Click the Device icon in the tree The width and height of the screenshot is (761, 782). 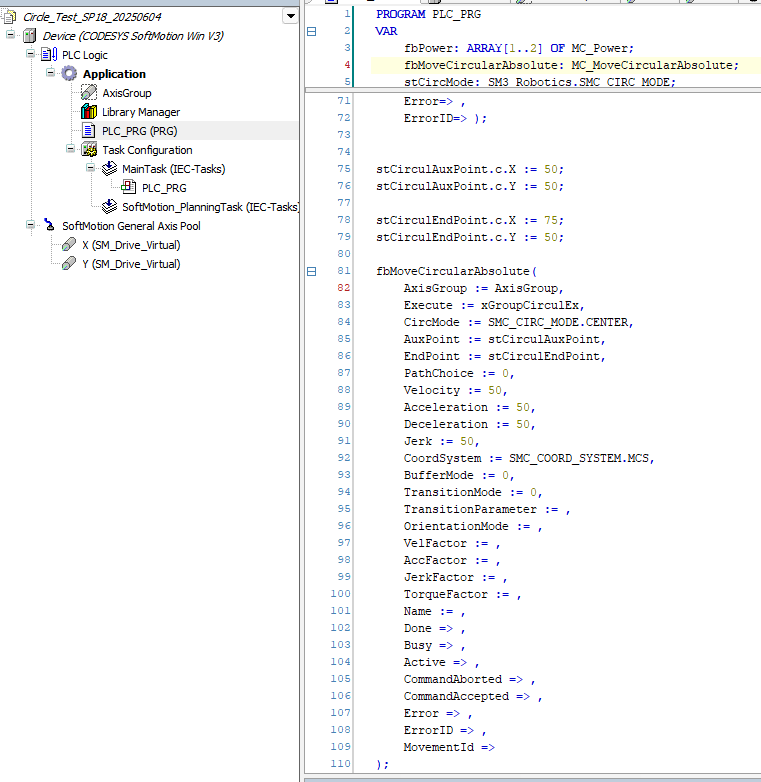pos(30,36)
